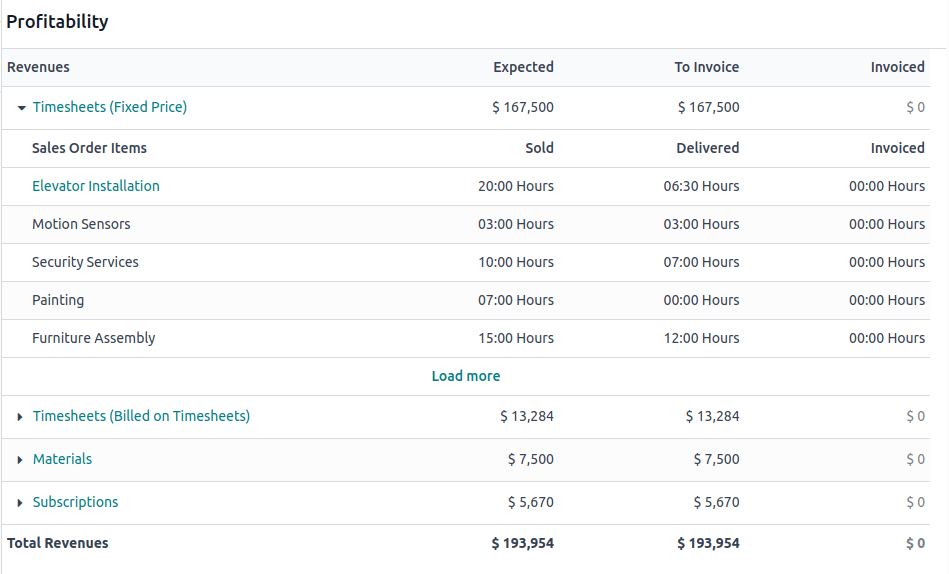Select the Security Services item name

tap(85, 262)
